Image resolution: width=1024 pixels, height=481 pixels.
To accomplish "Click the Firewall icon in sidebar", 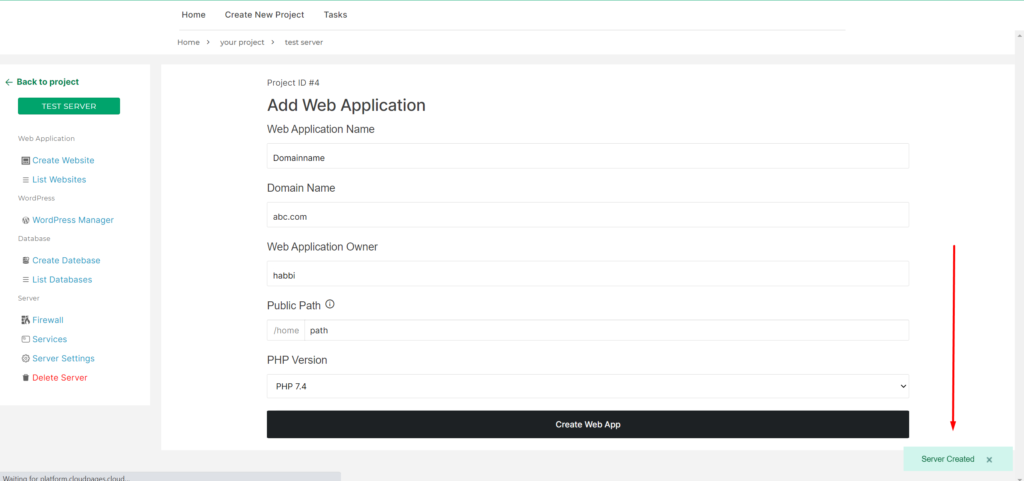I will point(25,320).
